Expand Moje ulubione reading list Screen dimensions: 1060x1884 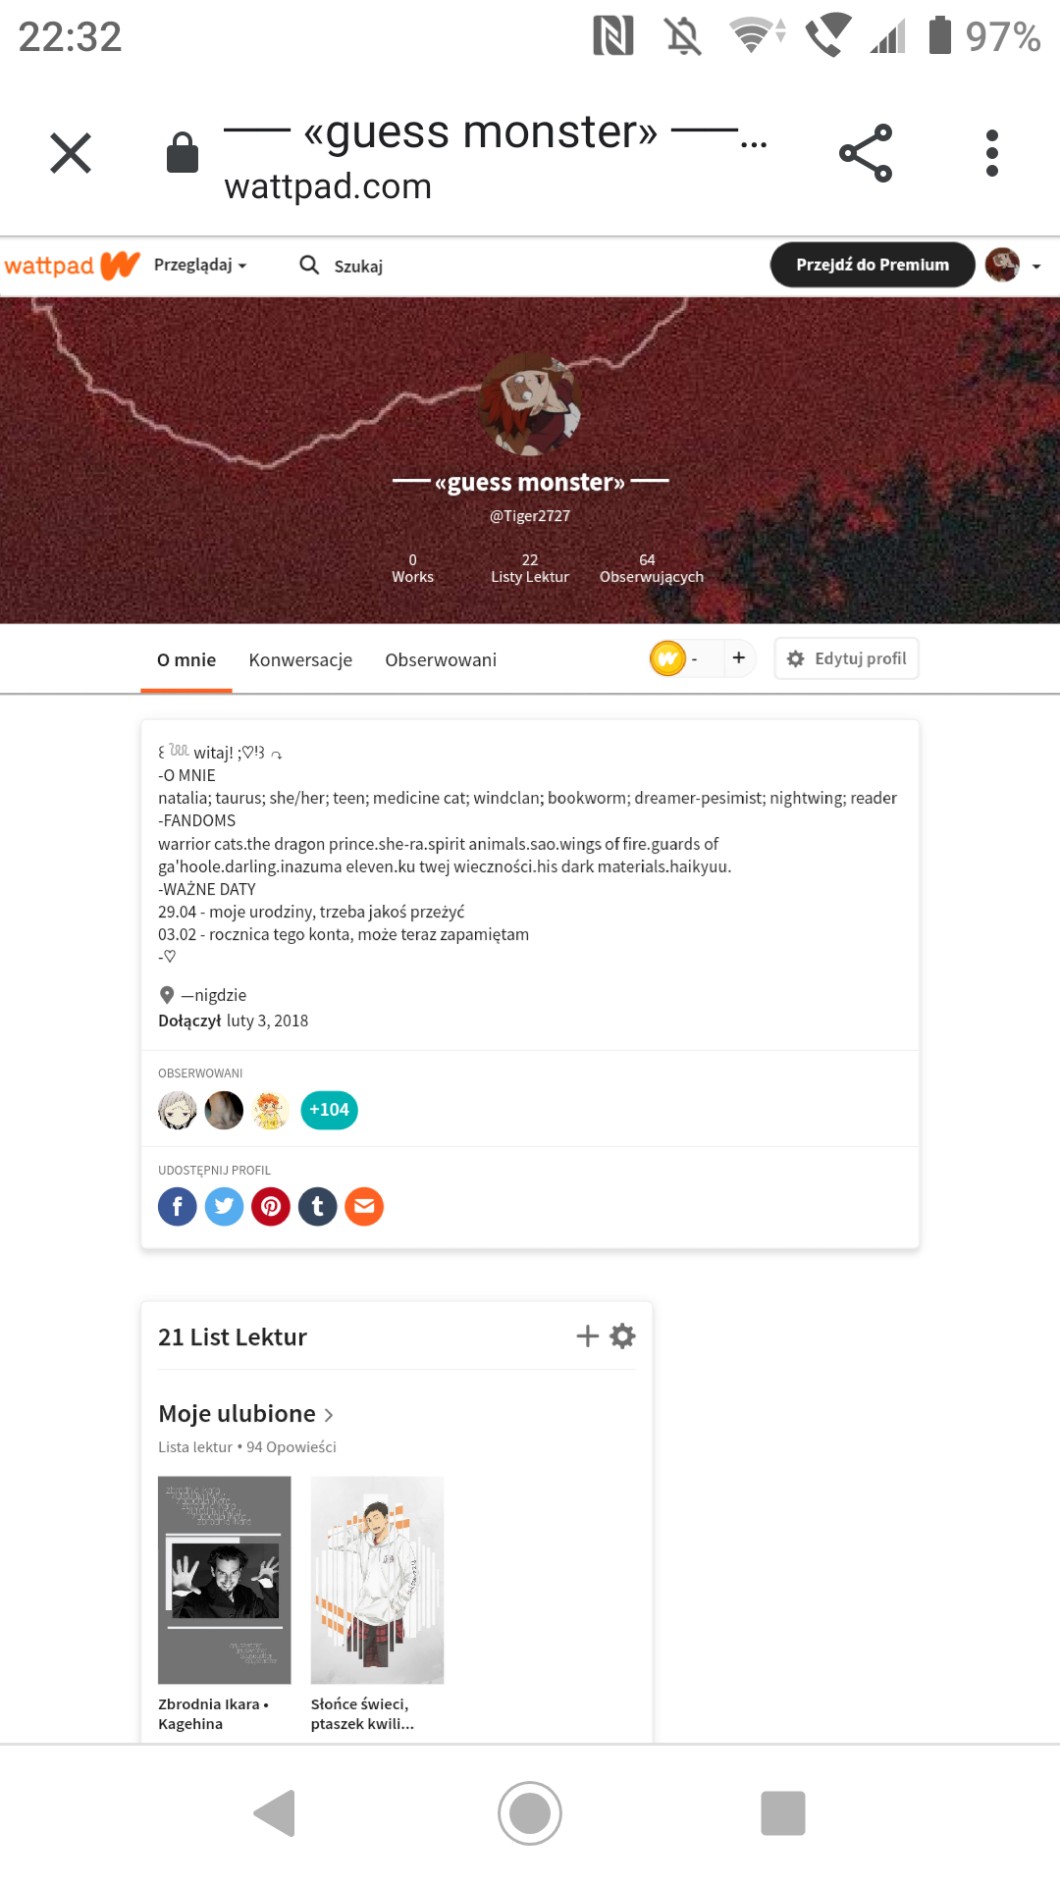246,1413
